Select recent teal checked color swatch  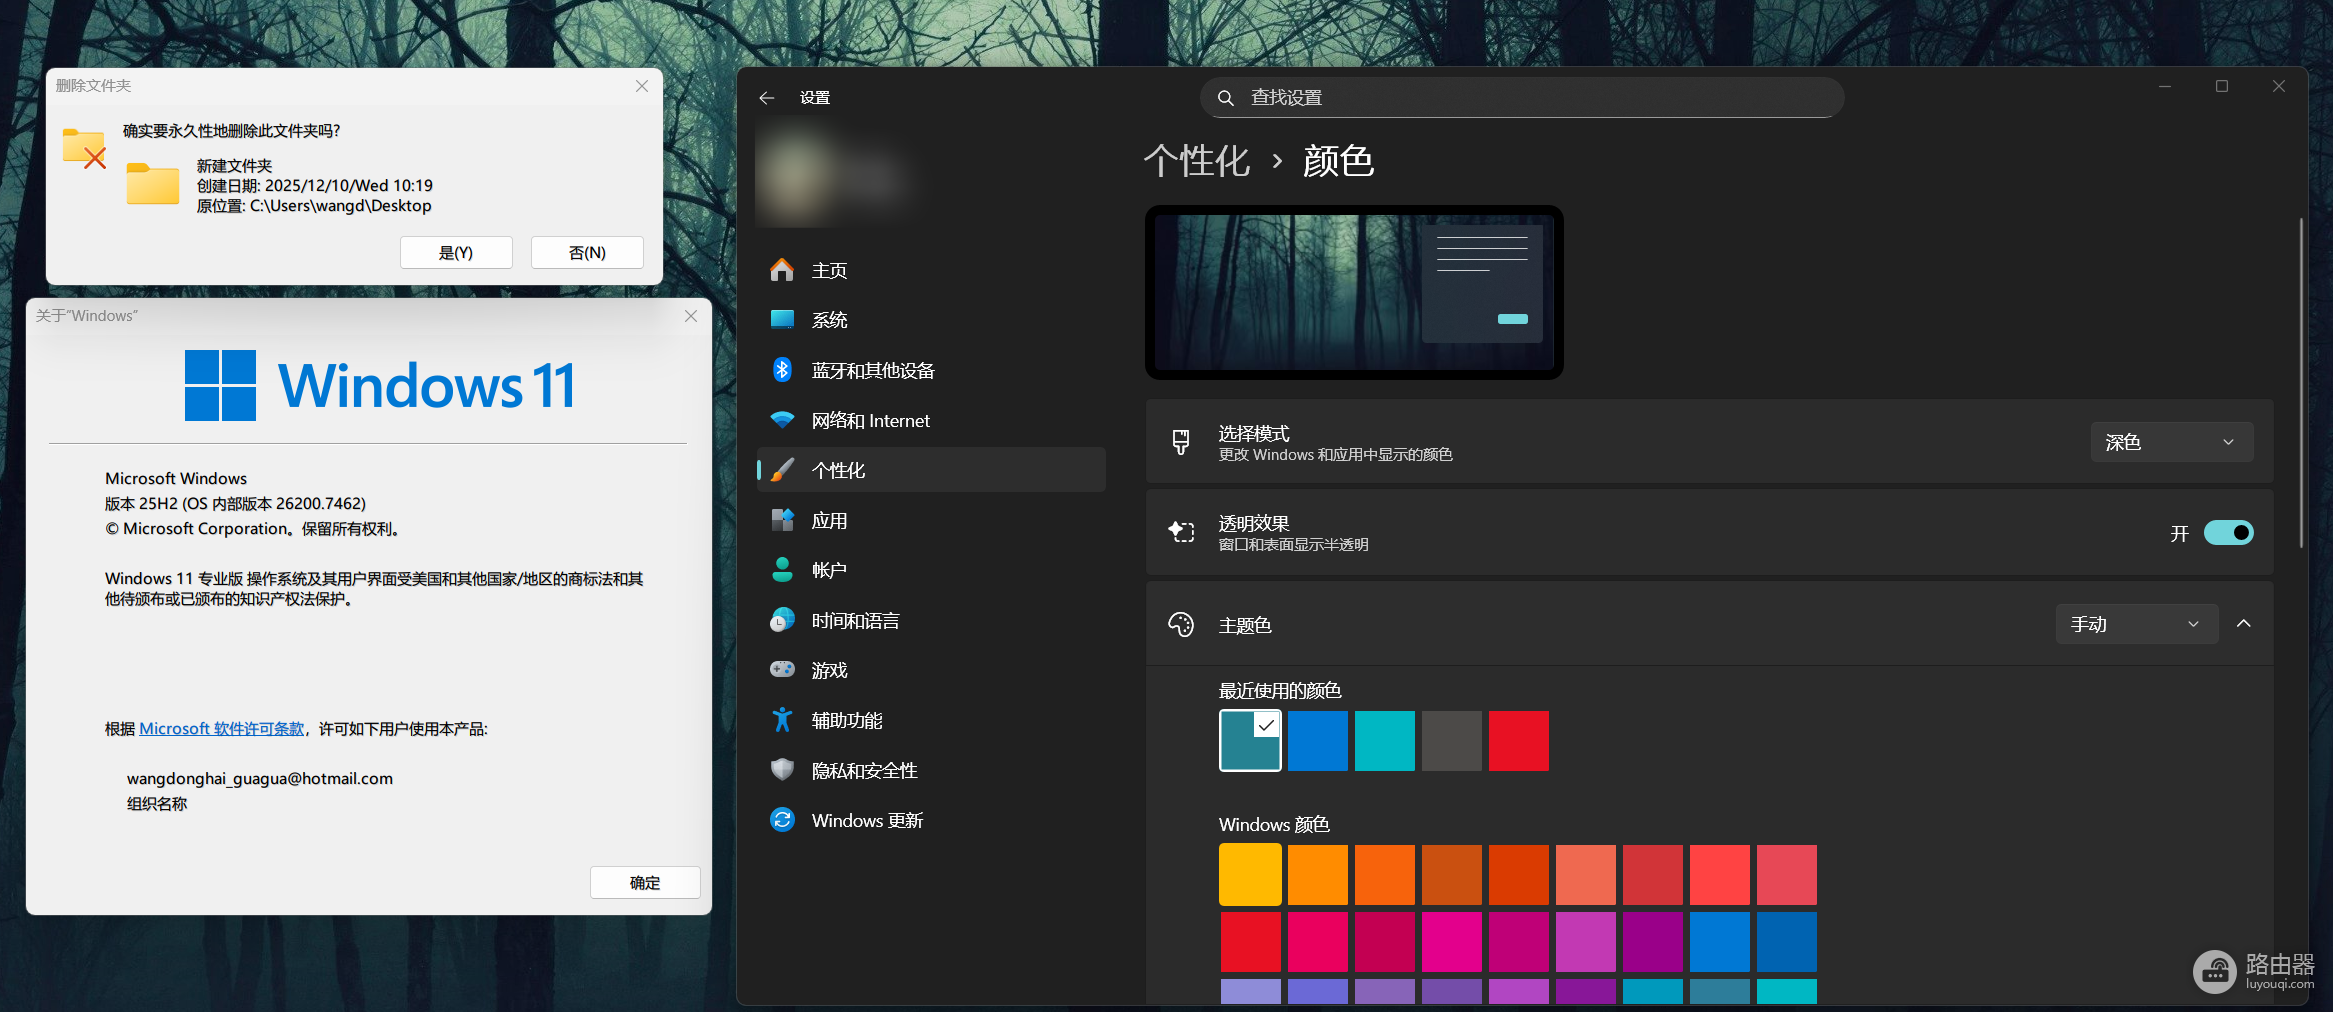(1250, 741)
